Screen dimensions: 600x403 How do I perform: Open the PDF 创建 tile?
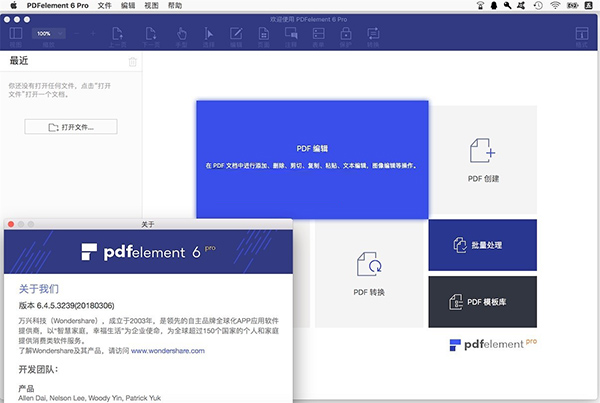(483, 160)
